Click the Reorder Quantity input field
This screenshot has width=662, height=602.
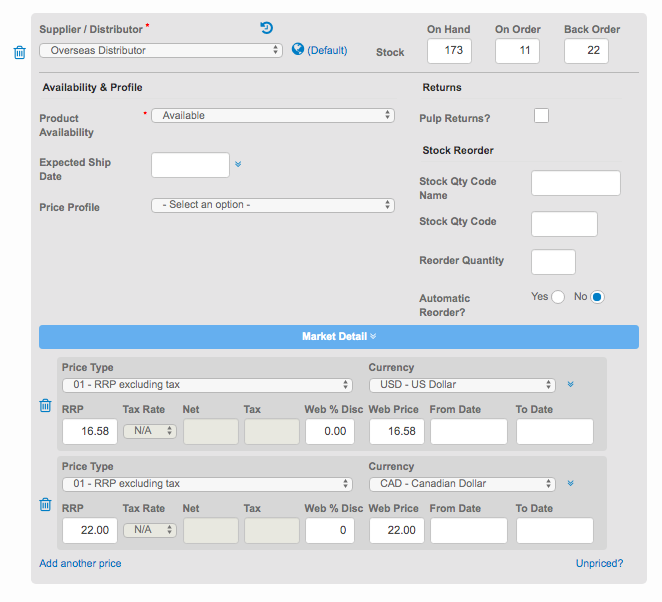pyautogui.click(x=553, y=262)
